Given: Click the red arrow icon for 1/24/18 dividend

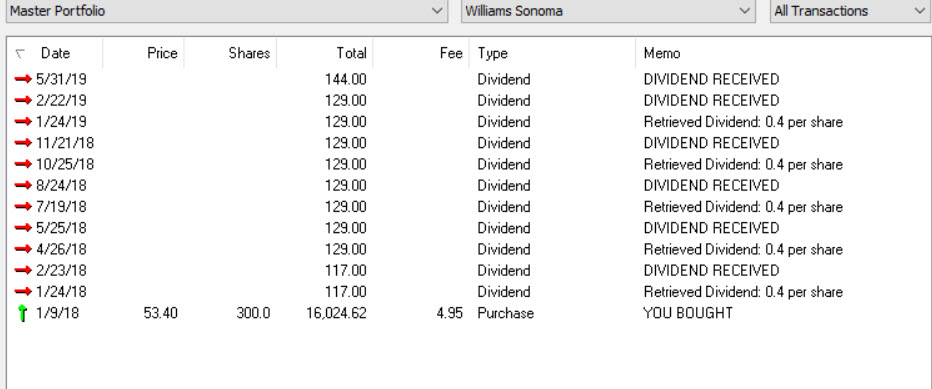Looking at the screenshot, I should (x=23, y=291).
